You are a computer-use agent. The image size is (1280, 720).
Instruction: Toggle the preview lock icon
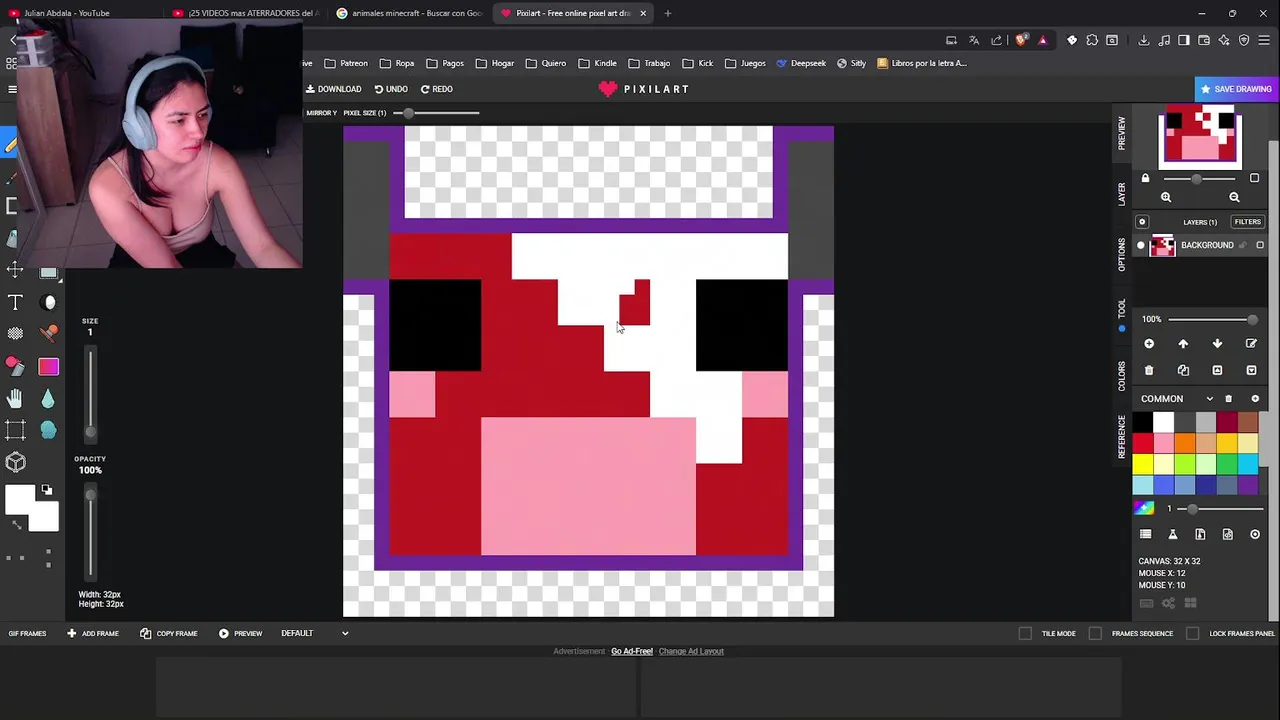click(x=1146, y=178)
